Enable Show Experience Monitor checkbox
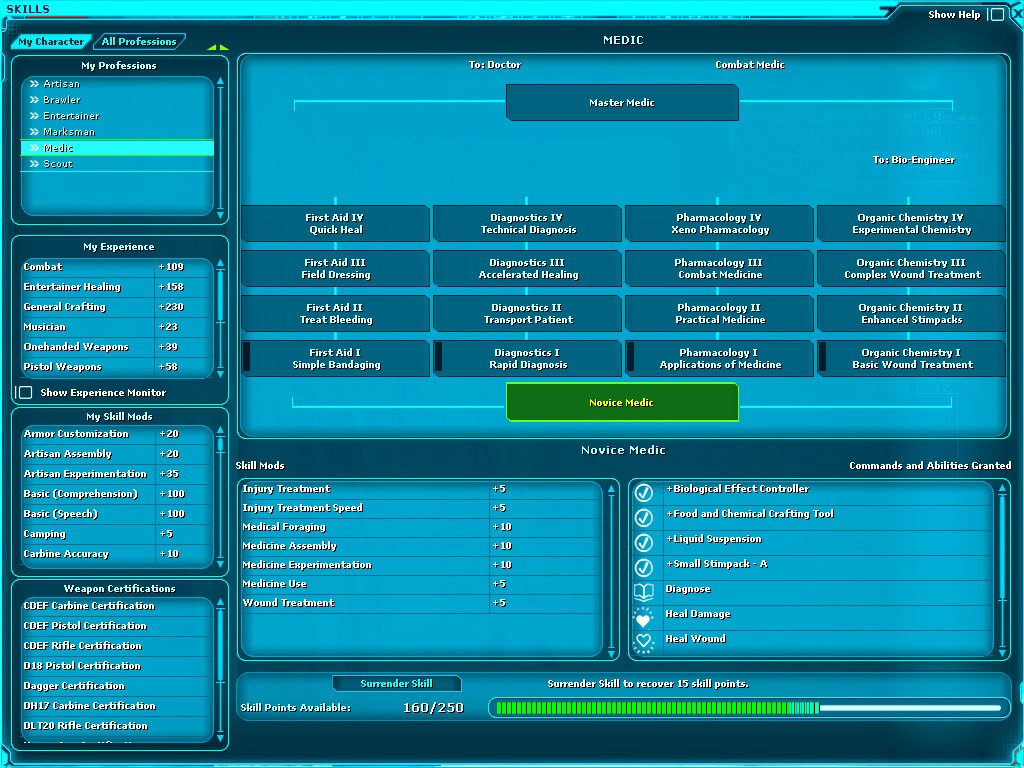Image resolution: width=1024 pixels, height=768 pixels. coord(25,392)
